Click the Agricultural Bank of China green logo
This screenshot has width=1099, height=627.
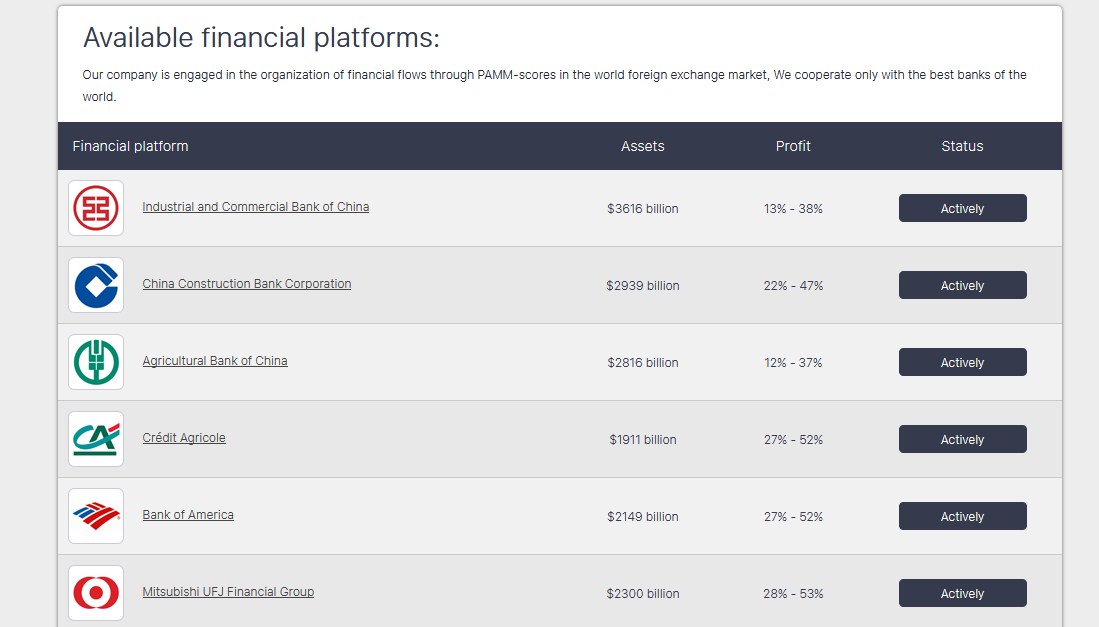[96, 362]
